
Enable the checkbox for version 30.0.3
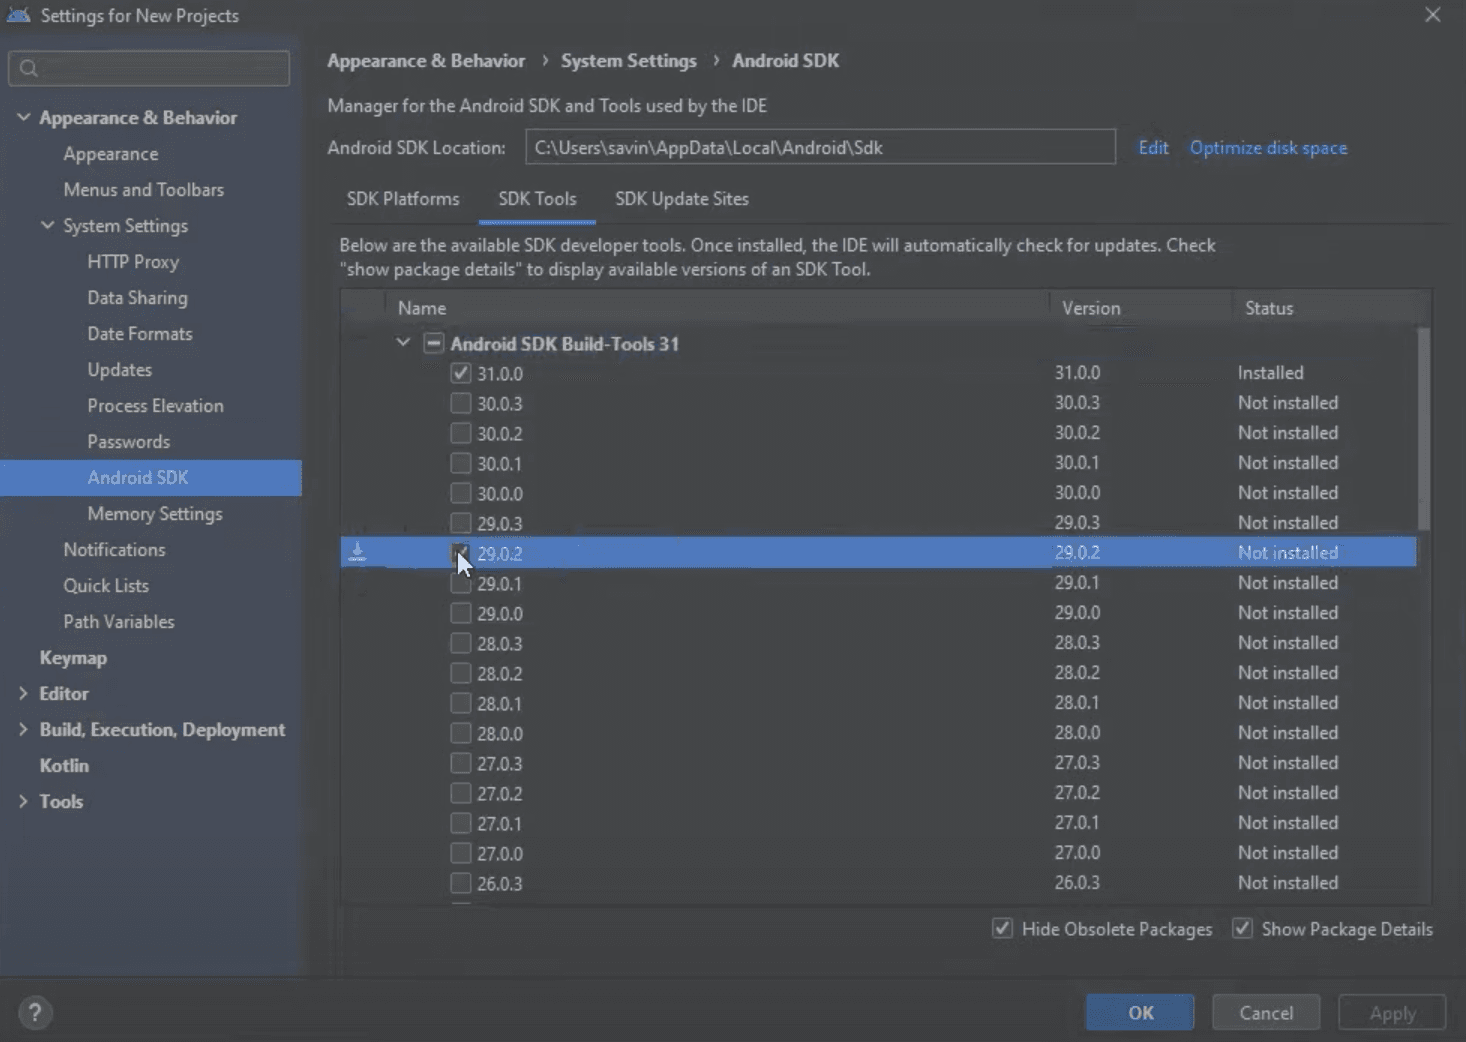pos(460,403)
